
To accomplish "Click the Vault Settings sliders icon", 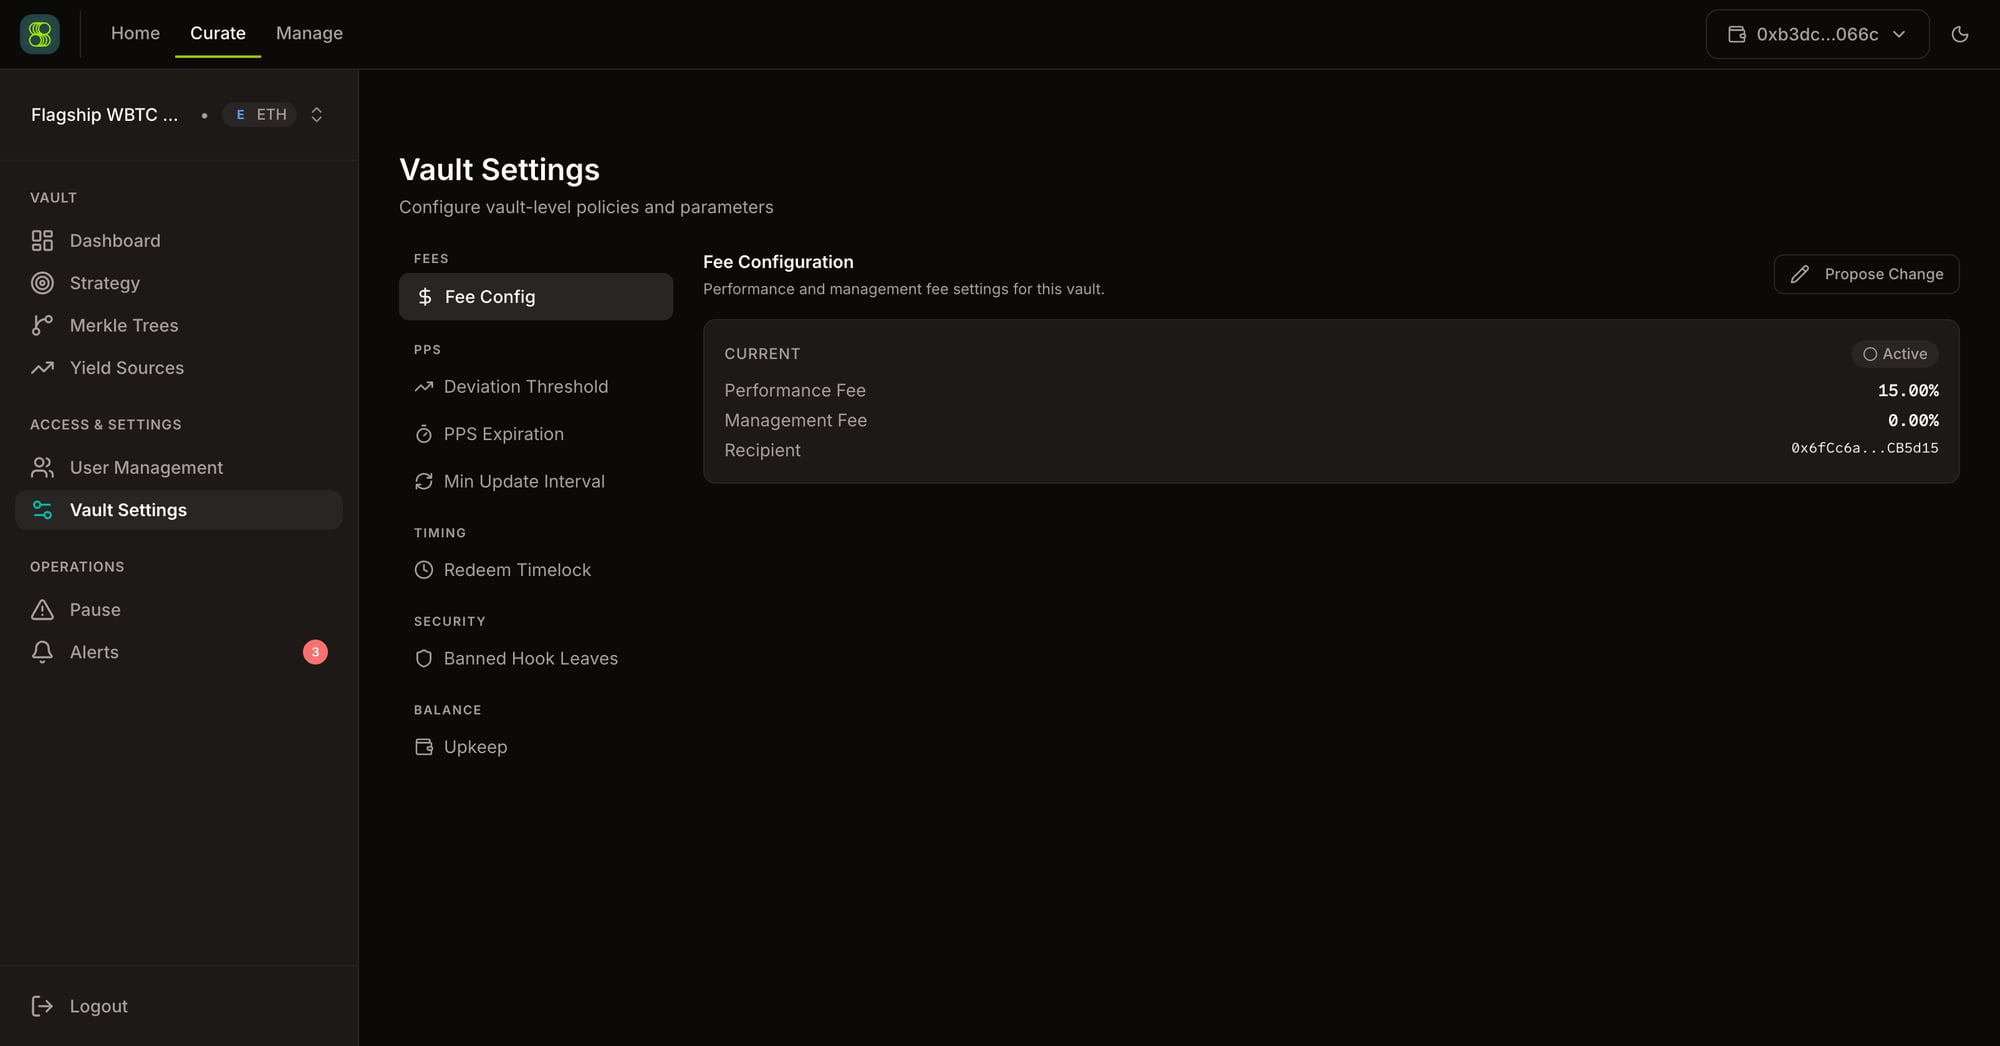I will (x=42, y=510).
